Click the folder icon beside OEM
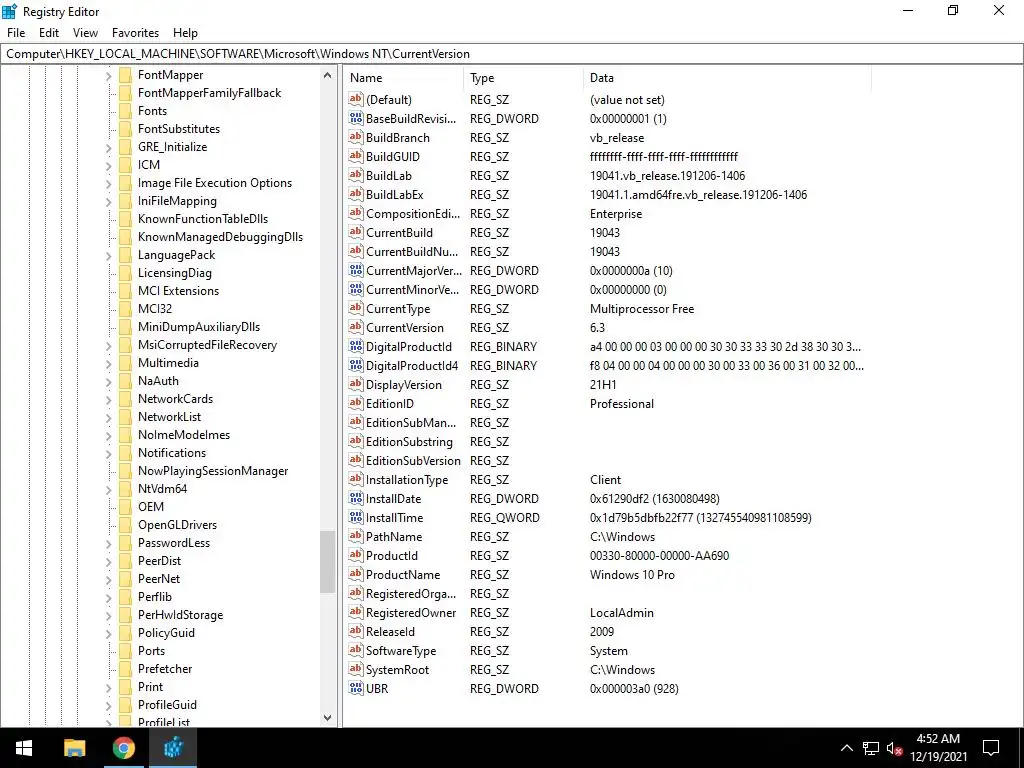This screenshot has width=1024, height=768. (x=125, y=507)
